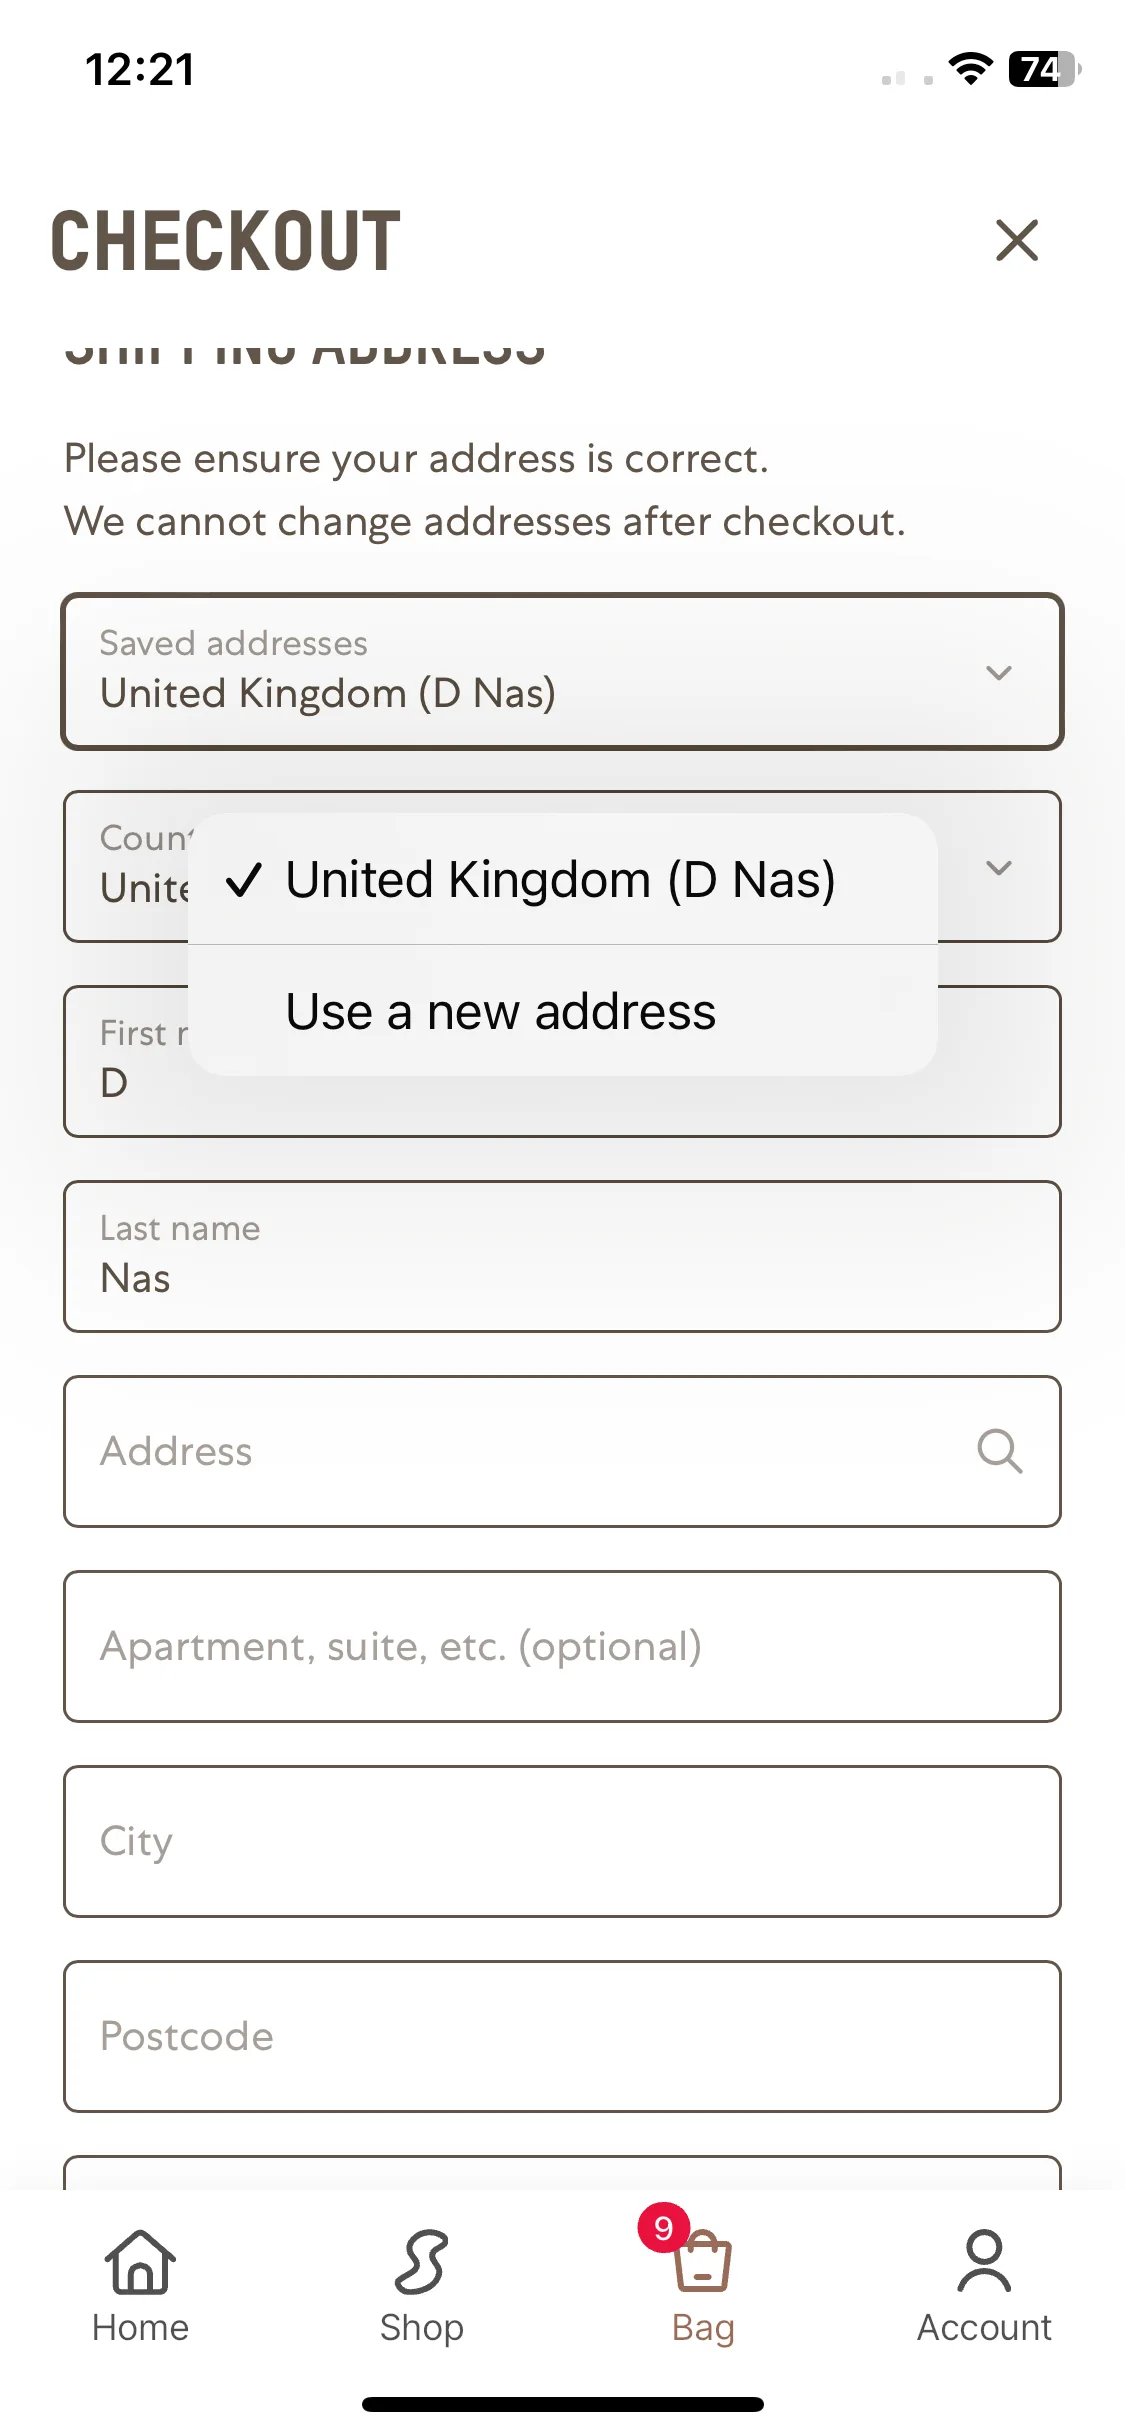
Task: Focus the Address input field
Action: tap(562, 1452)
